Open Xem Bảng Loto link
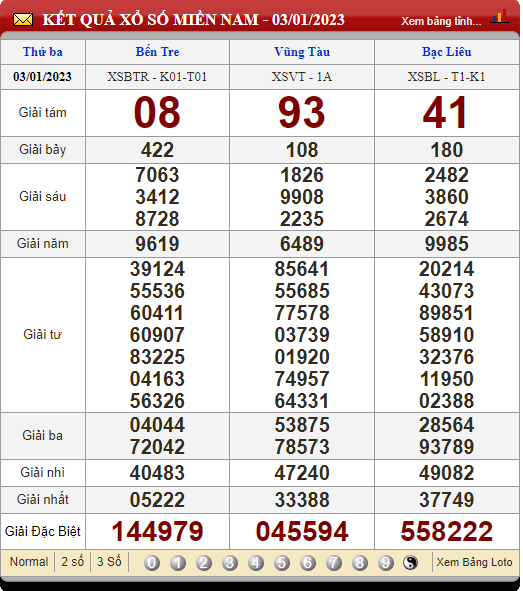 point(474,562)
